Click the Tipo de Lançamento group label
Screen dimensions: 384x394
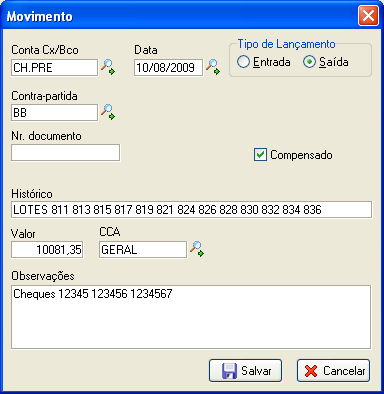pyautogui.click(x=286, y=44)
